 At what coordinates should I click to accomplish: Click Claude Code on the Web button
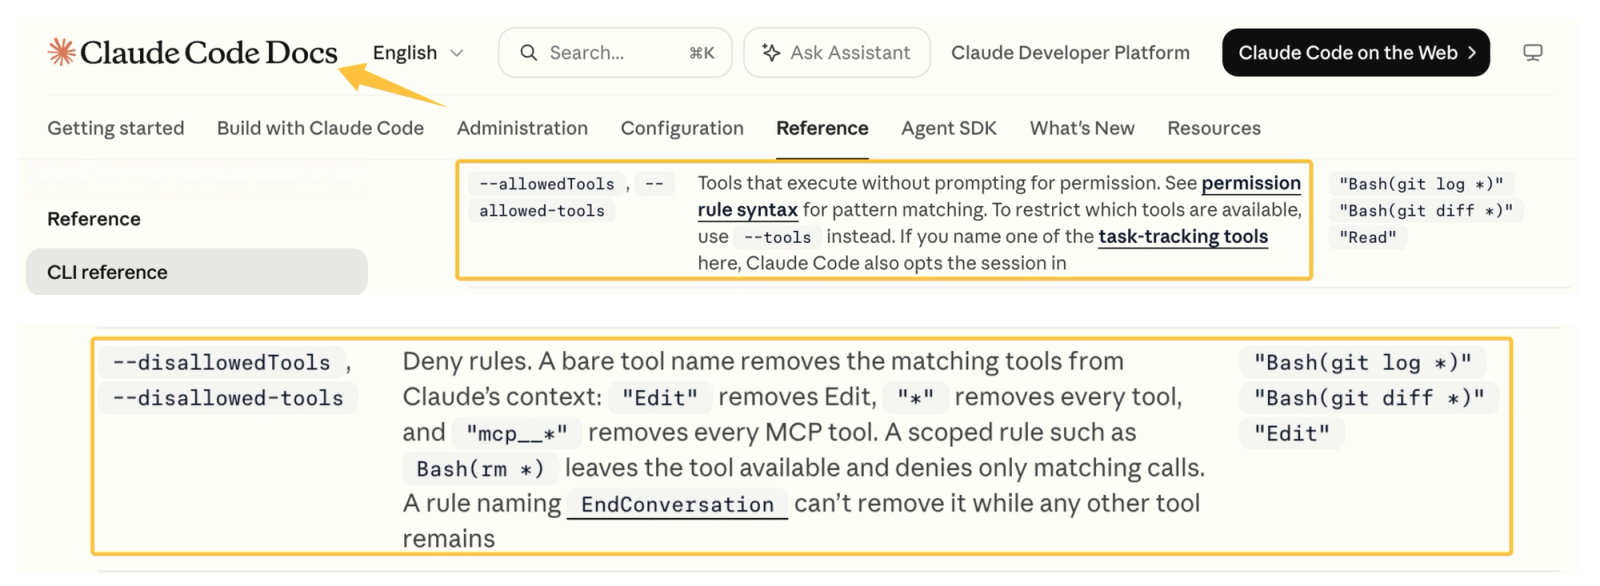click(x=1356, y=53)
